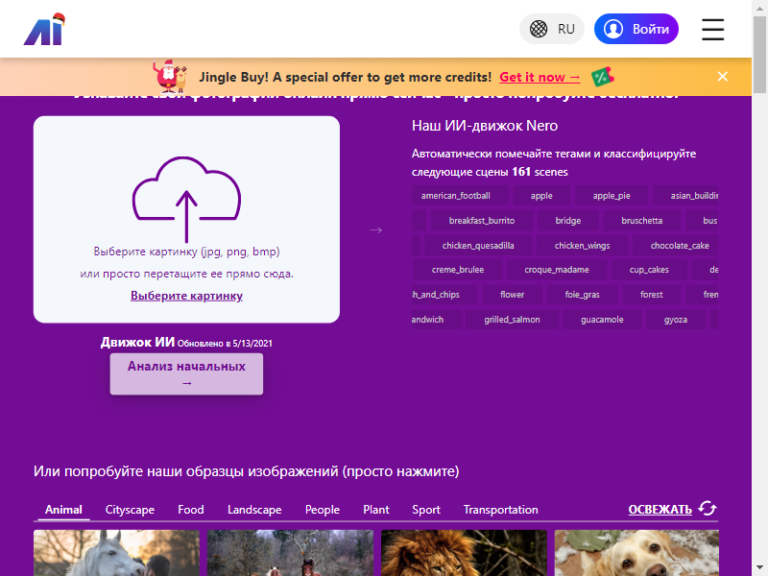Click the Выберите картинку link
Viewport: 768px width, 576px height.
click(x=186, y=296)
